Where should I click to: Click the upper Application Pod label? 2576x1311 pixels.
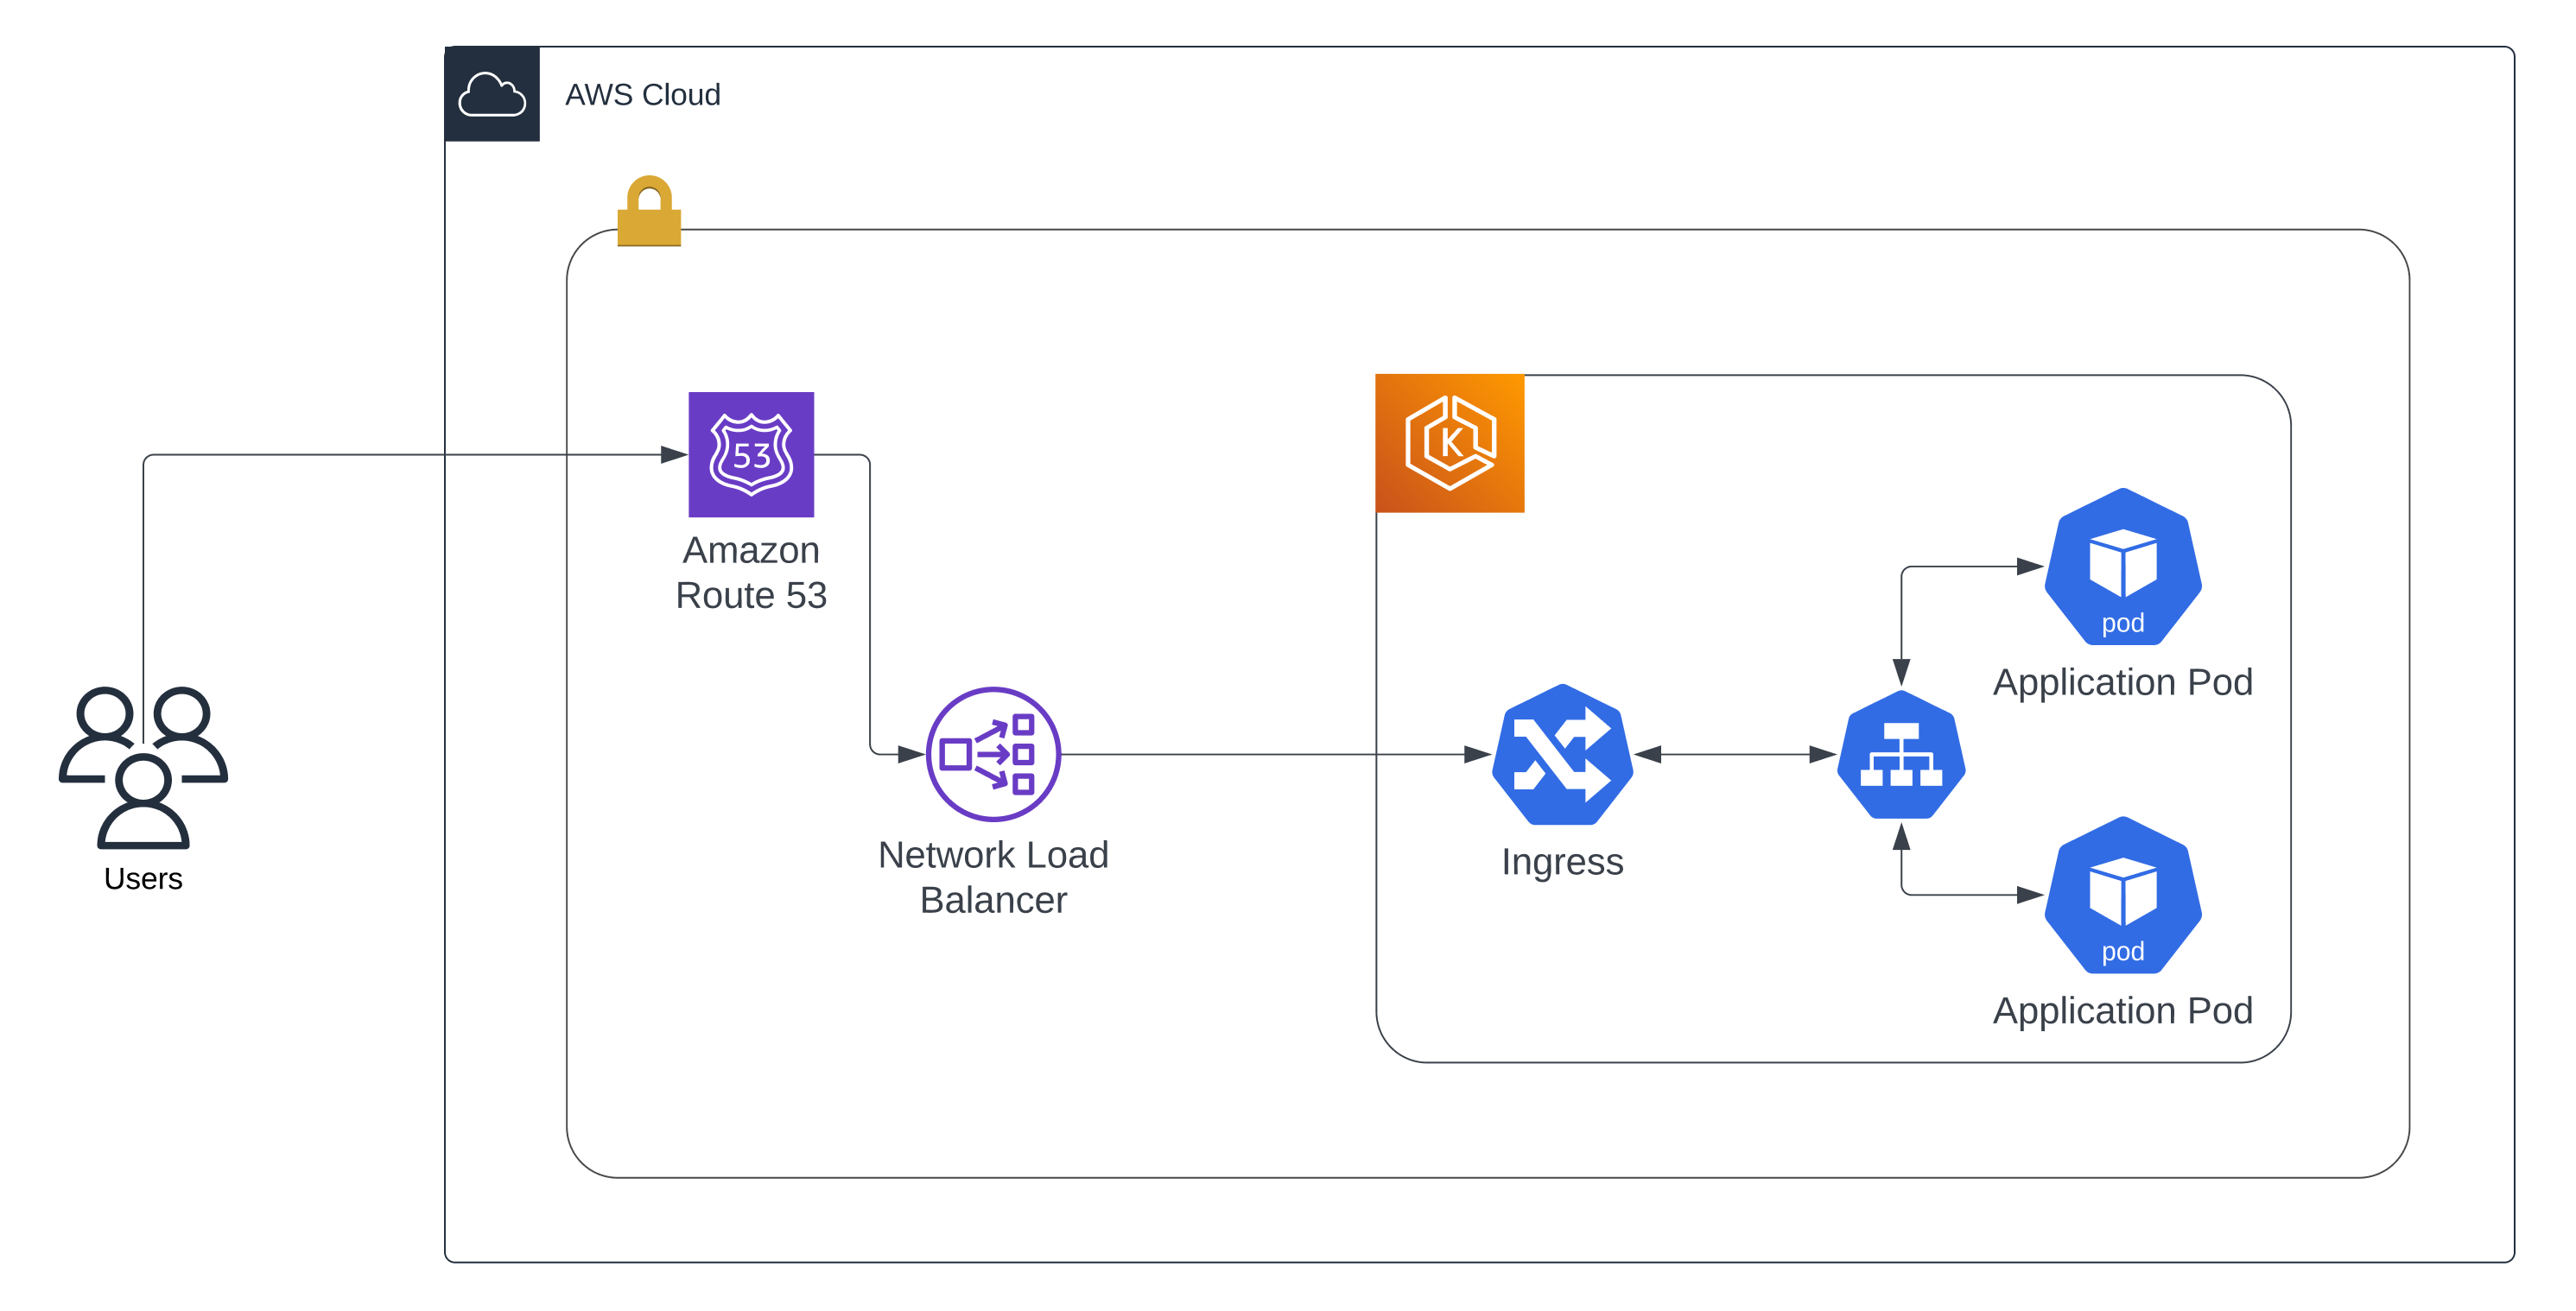[x=2122, y=682]
